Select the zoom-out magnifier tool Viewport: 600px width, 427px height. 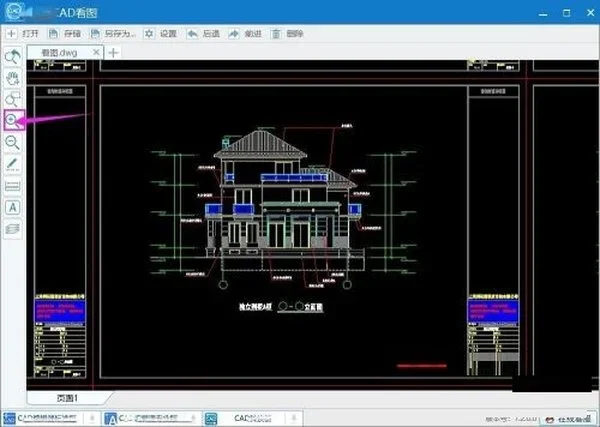13,142
